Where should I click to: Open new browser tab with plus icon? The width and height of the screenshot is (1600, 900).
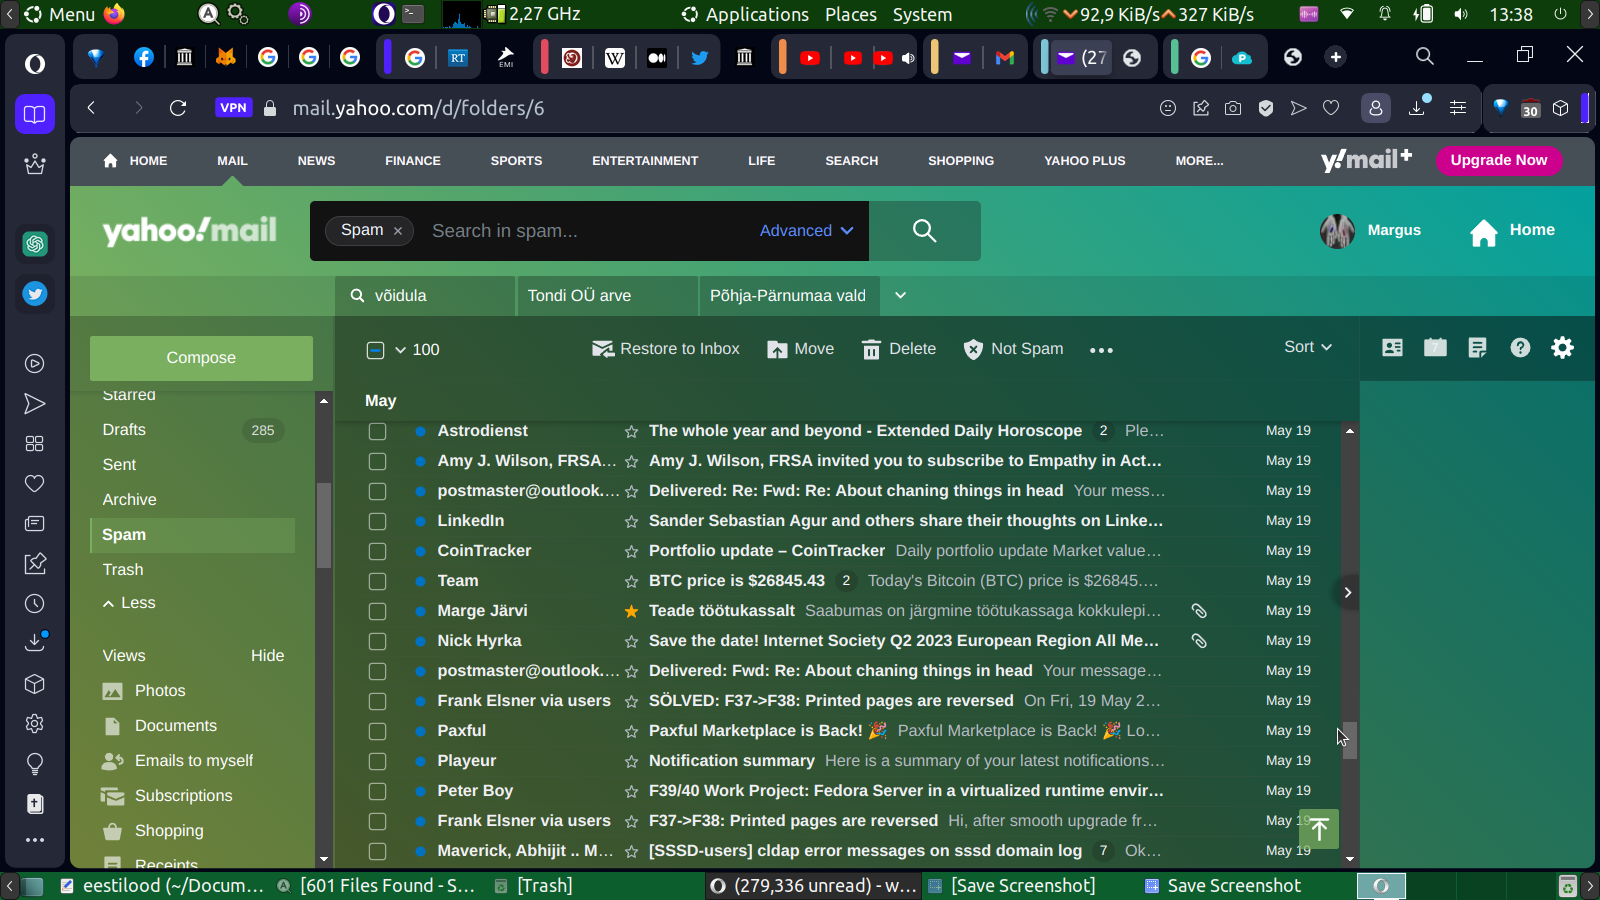pos(1336,57)
